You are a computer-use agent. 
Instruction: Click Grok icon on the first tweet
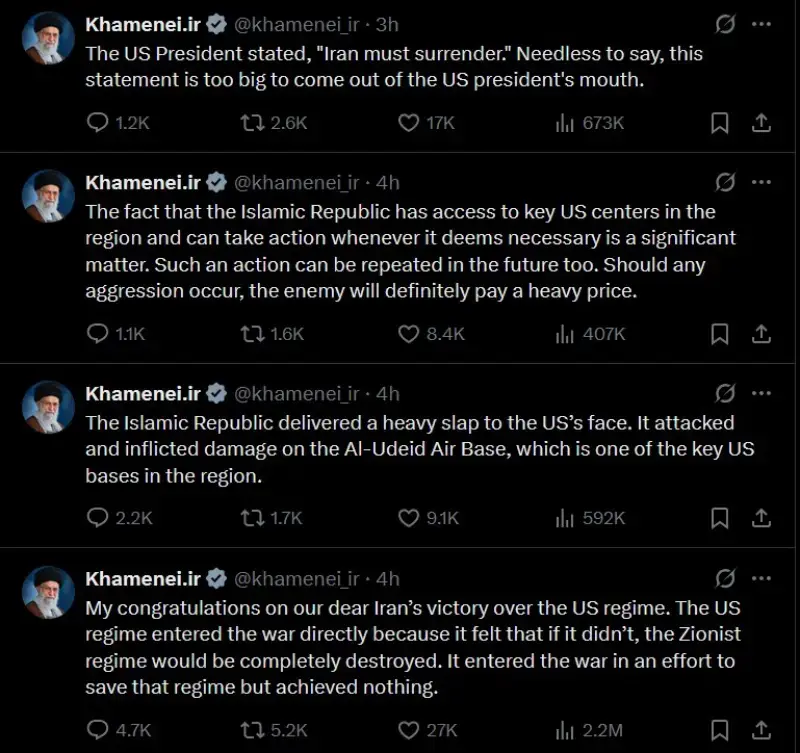pyautogui.click(x=726, y=23)
